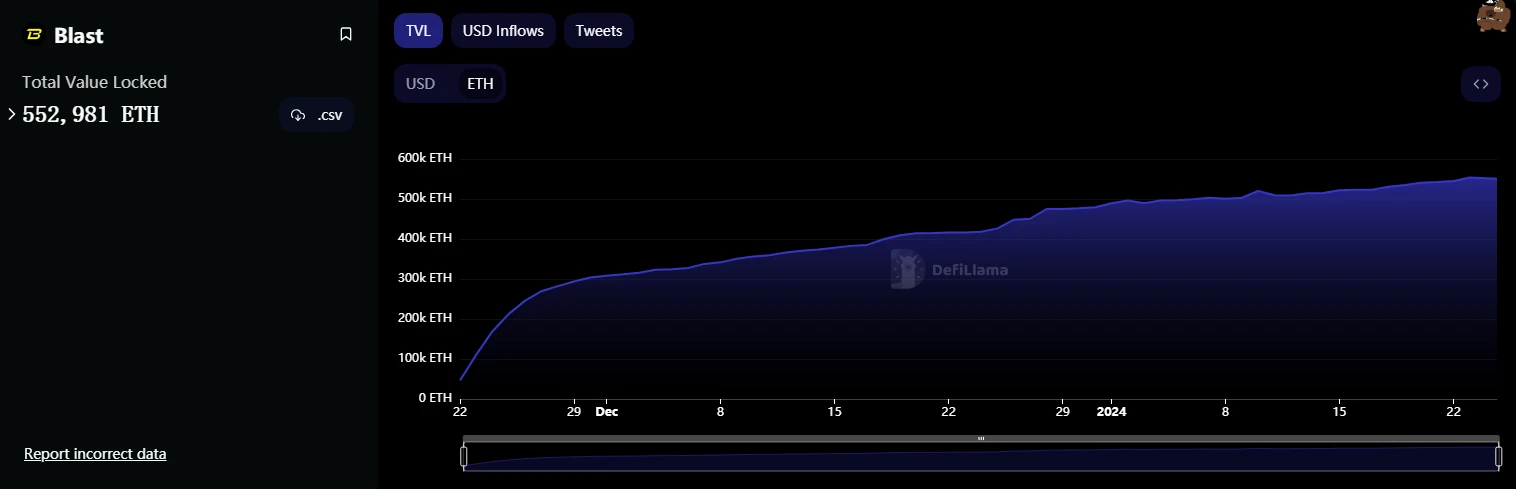Open the Report incorrect data link
This screenshot has height=489, width=1516.
pyautogui.click(x=95, y=454)
